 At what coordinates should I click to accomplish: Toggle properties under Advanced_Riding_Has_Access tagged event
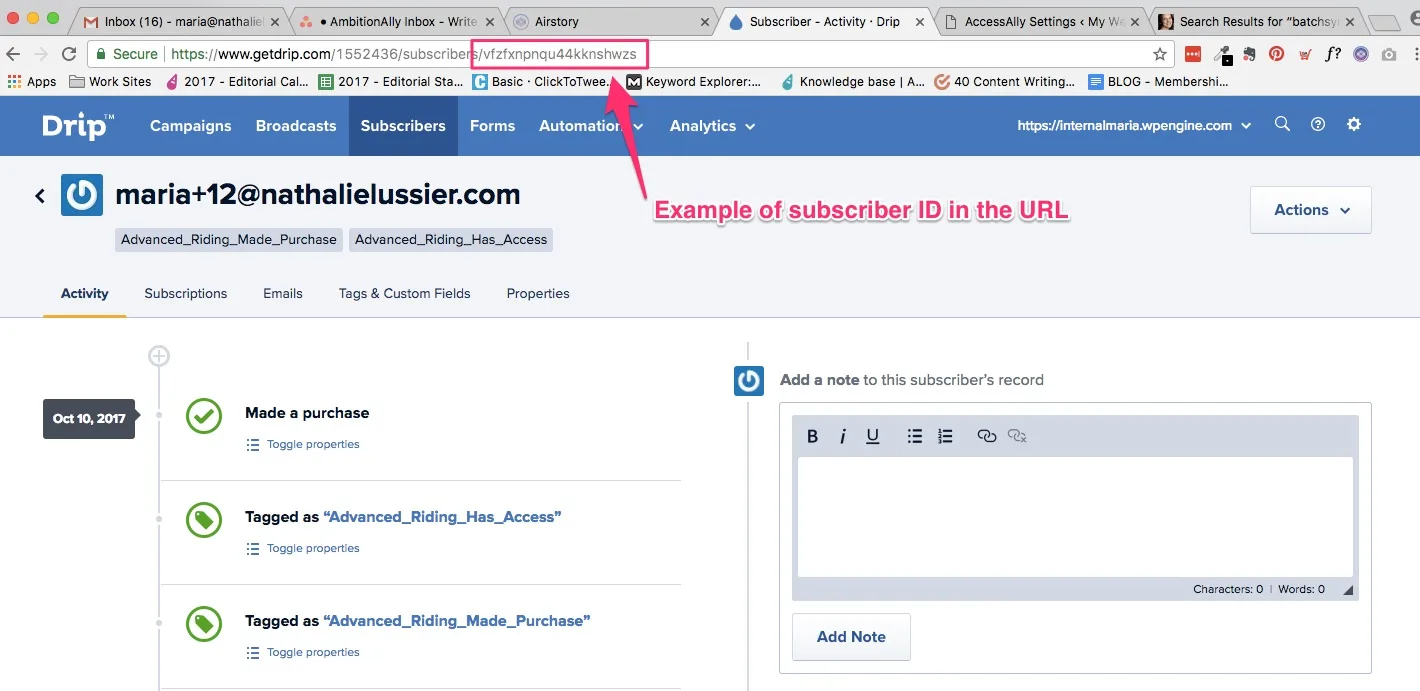(303, 548)
